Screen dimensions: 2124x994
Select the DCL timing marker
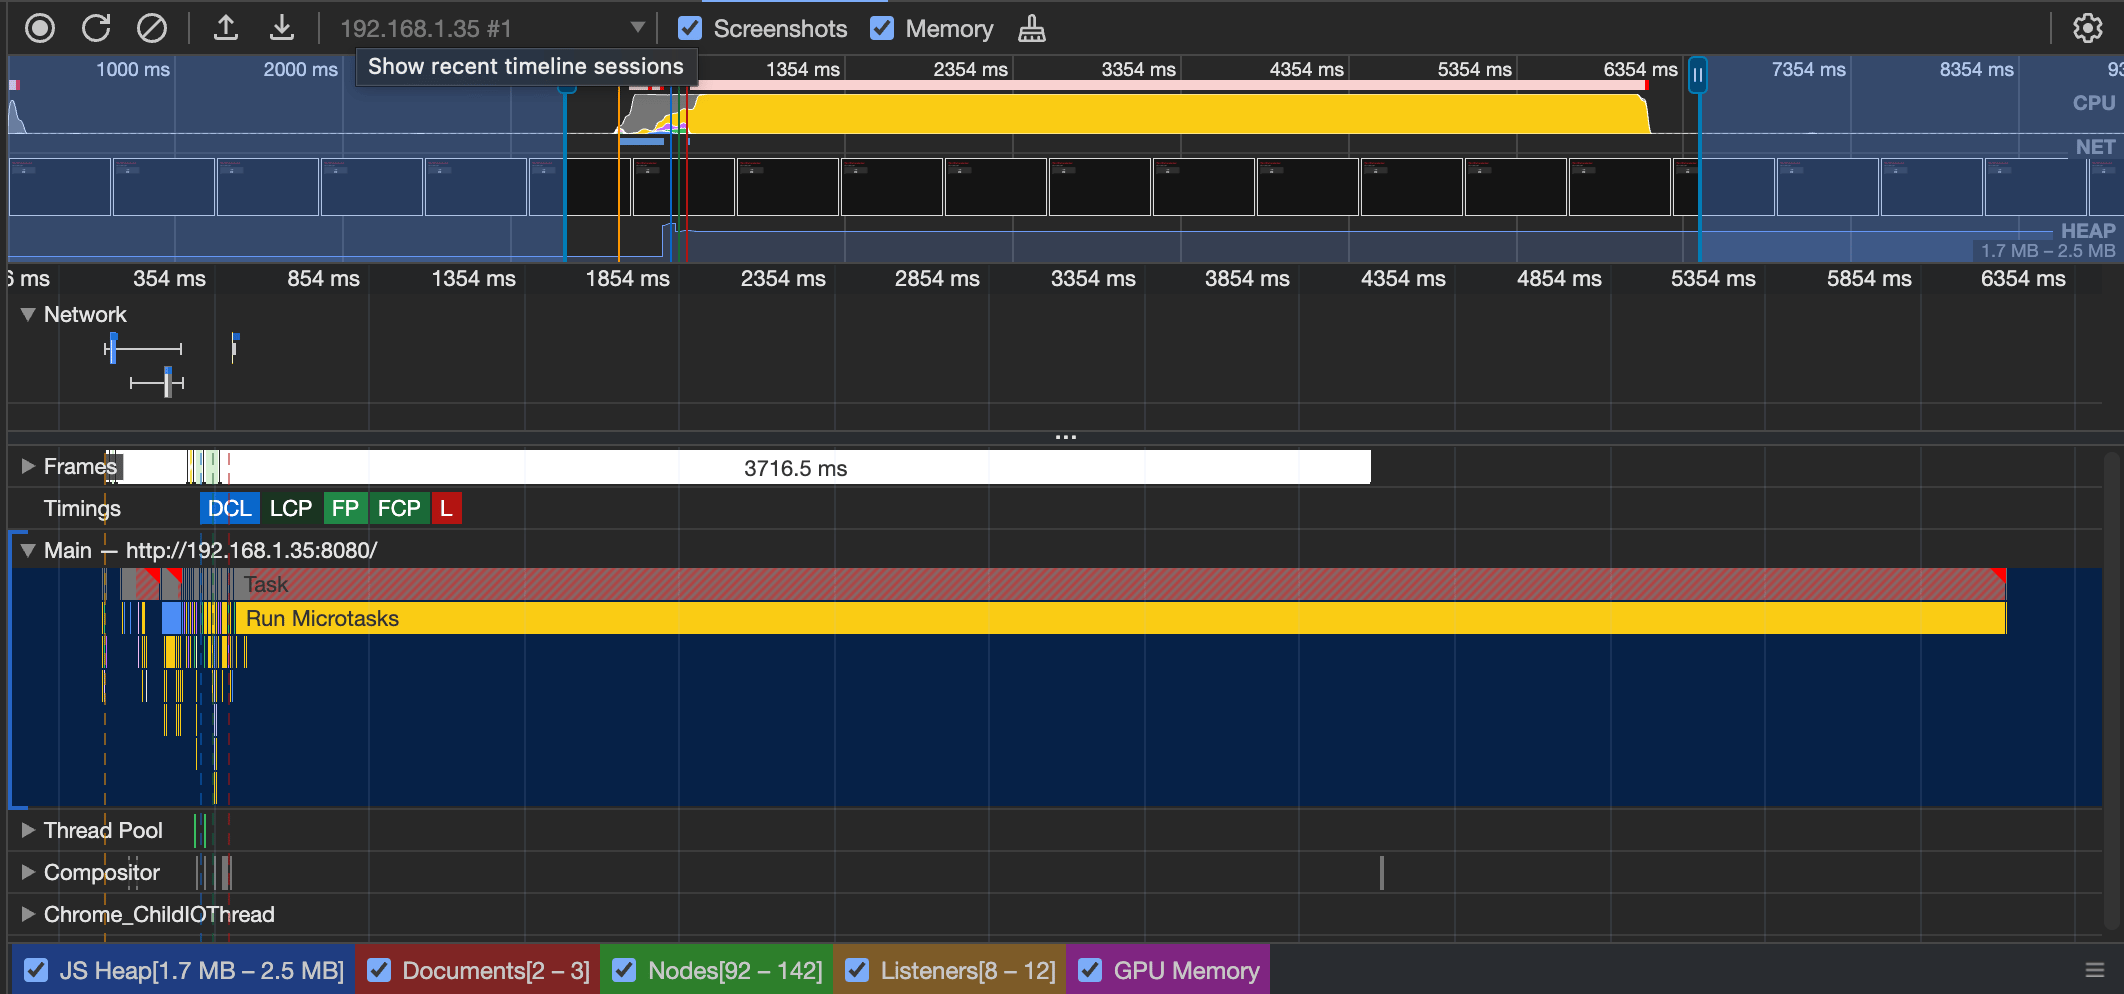[x=230, y=508]
